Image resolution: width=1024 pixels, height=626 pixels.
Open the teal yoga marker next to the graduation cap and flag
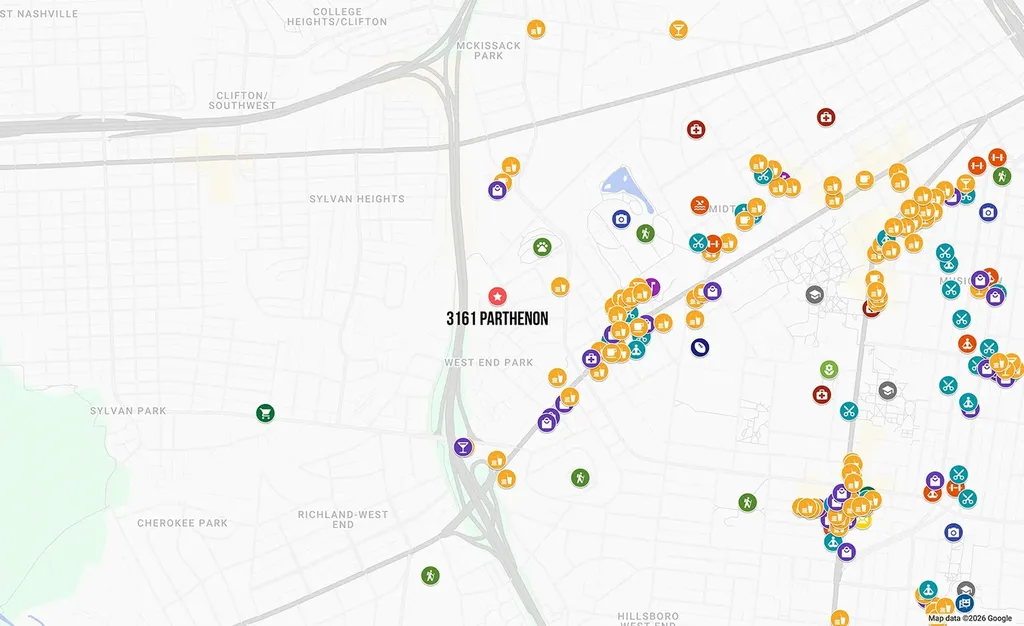pyautogui.click(x=928, y=589)
